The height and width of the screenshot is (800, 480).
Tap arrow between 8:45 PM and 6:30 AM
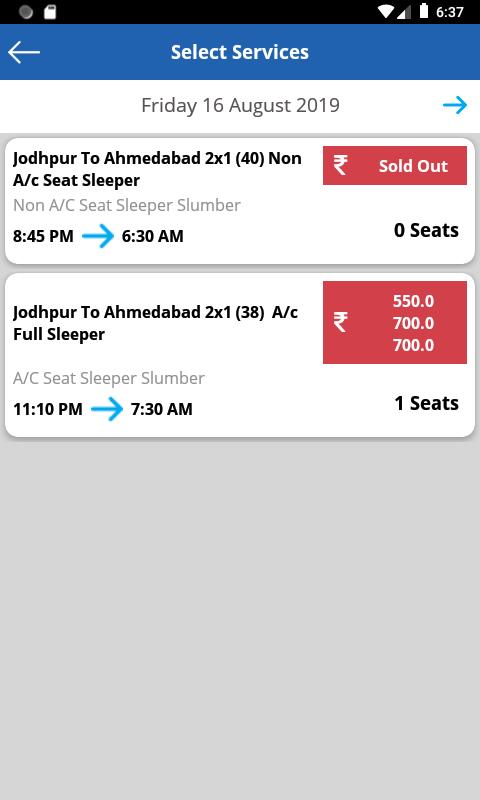point(98,236)
